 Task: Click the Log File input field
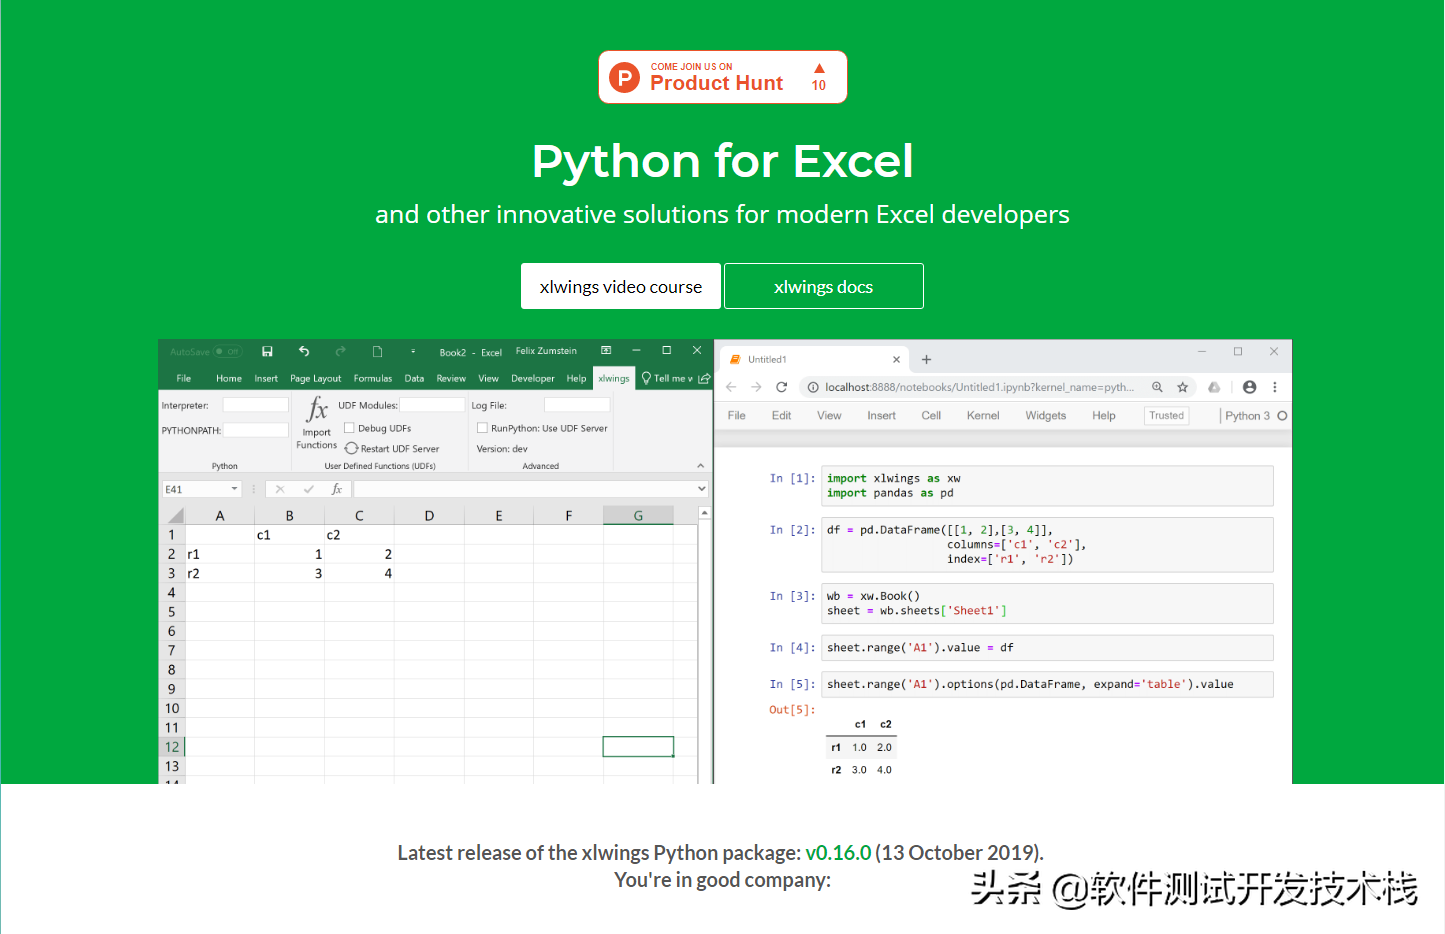[x=577, y=405]
